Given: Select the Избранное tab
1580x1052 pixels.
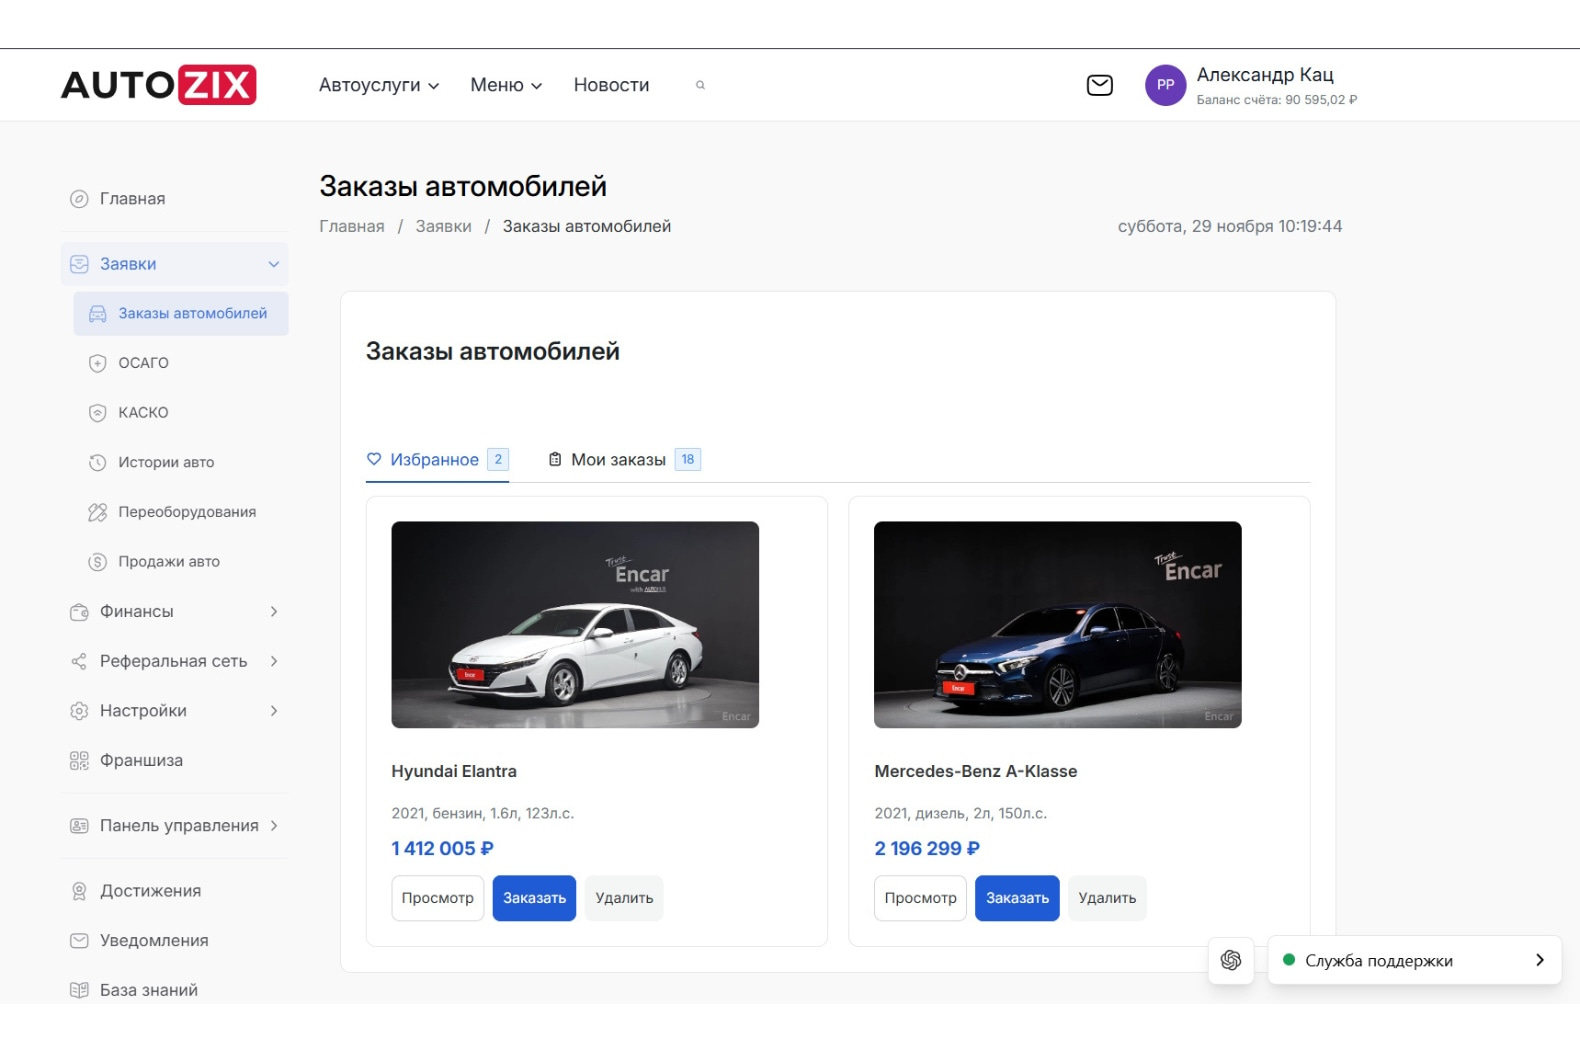Looking at the screenshot, I should tap(434, 460).
